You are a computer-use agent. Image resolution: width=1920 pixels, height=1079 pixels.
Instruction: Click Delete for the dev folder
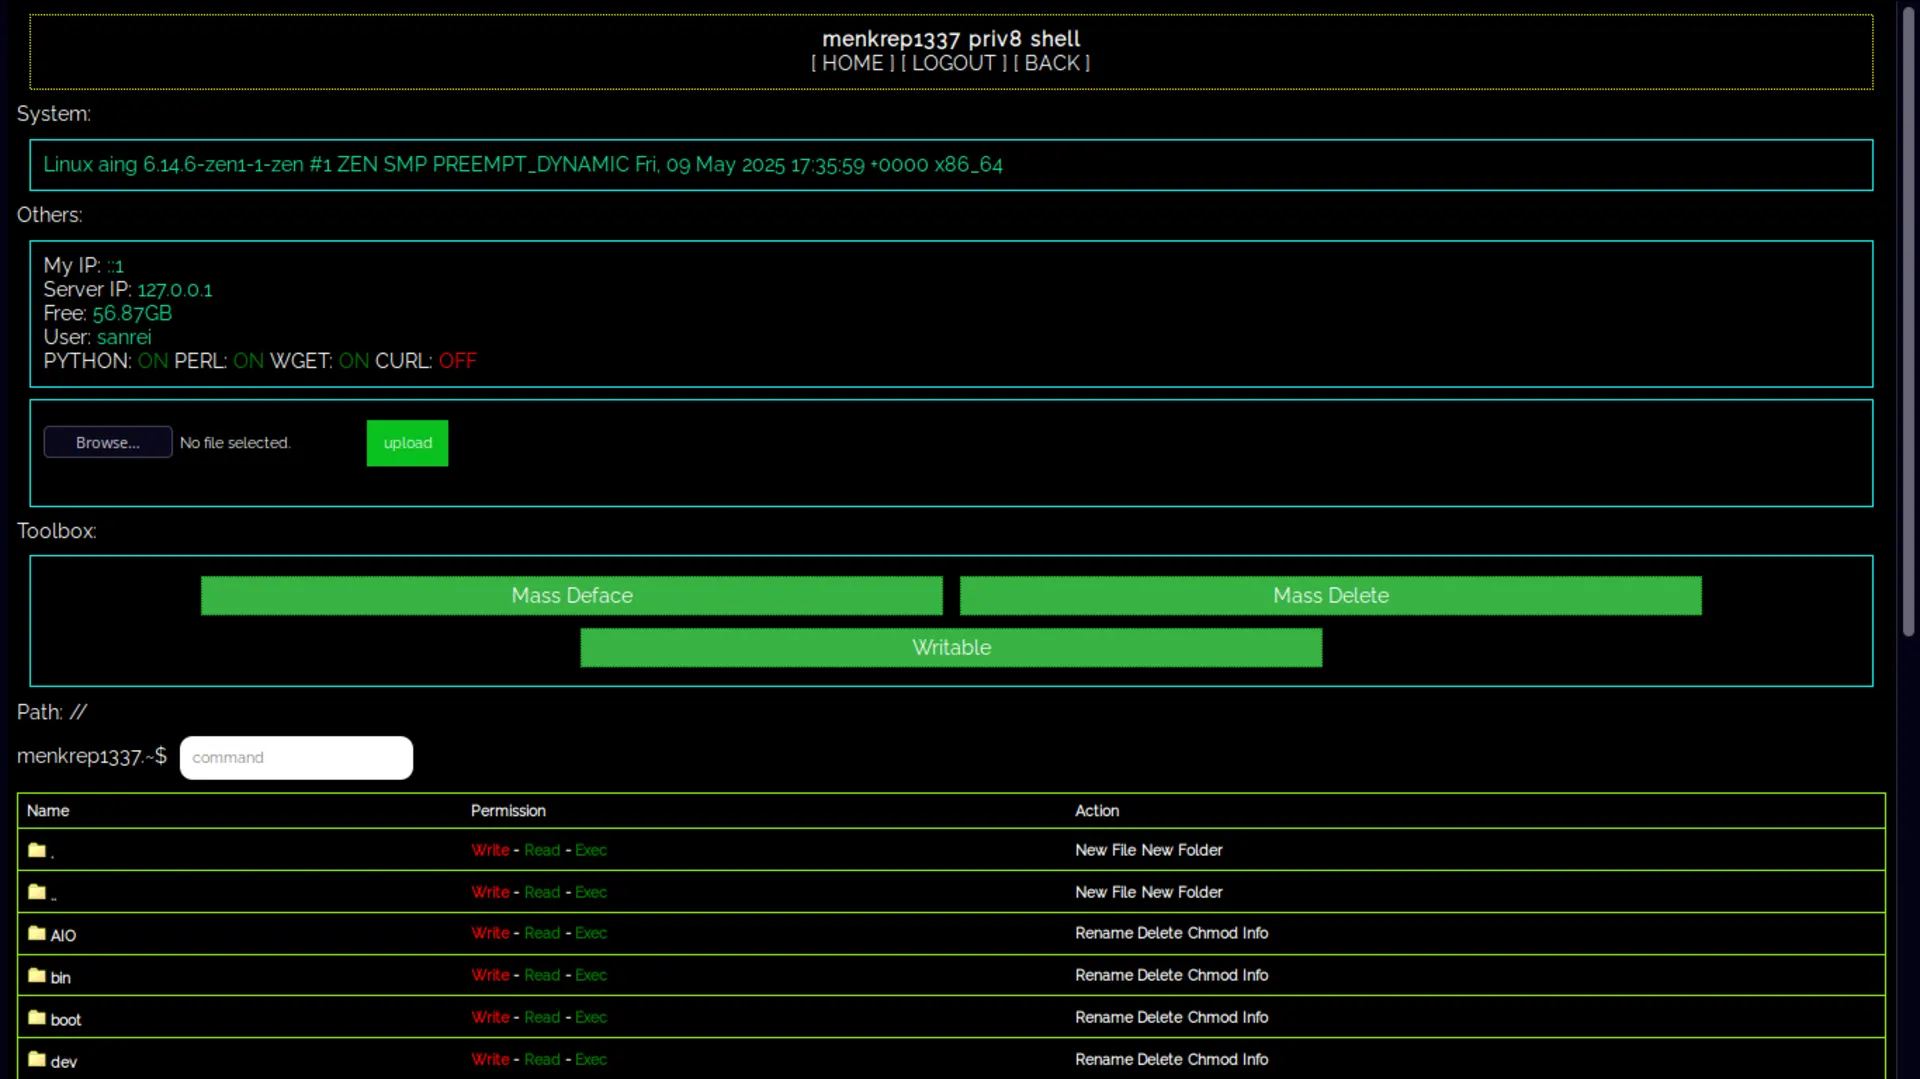pyautogui.click(x=1160, y=1059)
